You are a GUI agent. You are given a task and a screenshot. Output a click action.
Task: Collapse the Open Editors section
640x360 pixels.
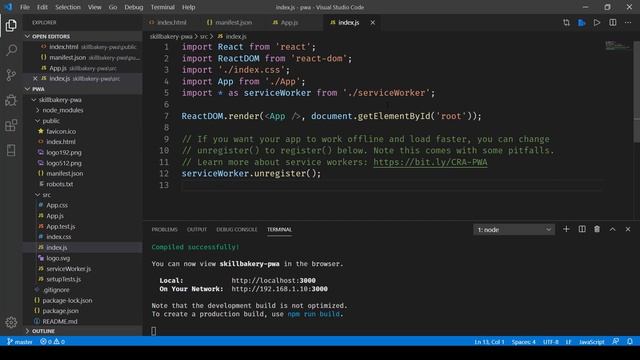(x=83, y=36)
